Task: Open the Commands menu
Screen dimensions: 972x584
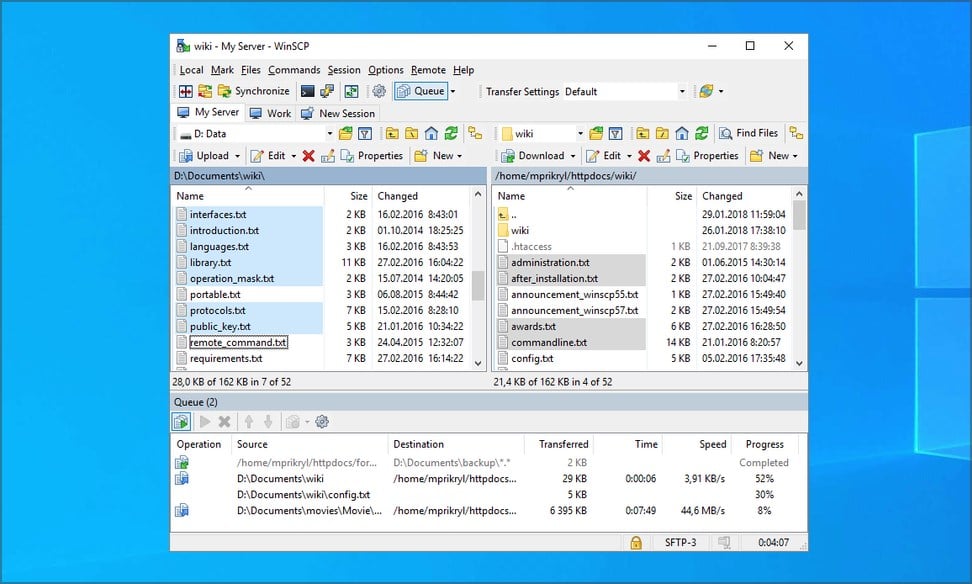Action: pos(294,70)
